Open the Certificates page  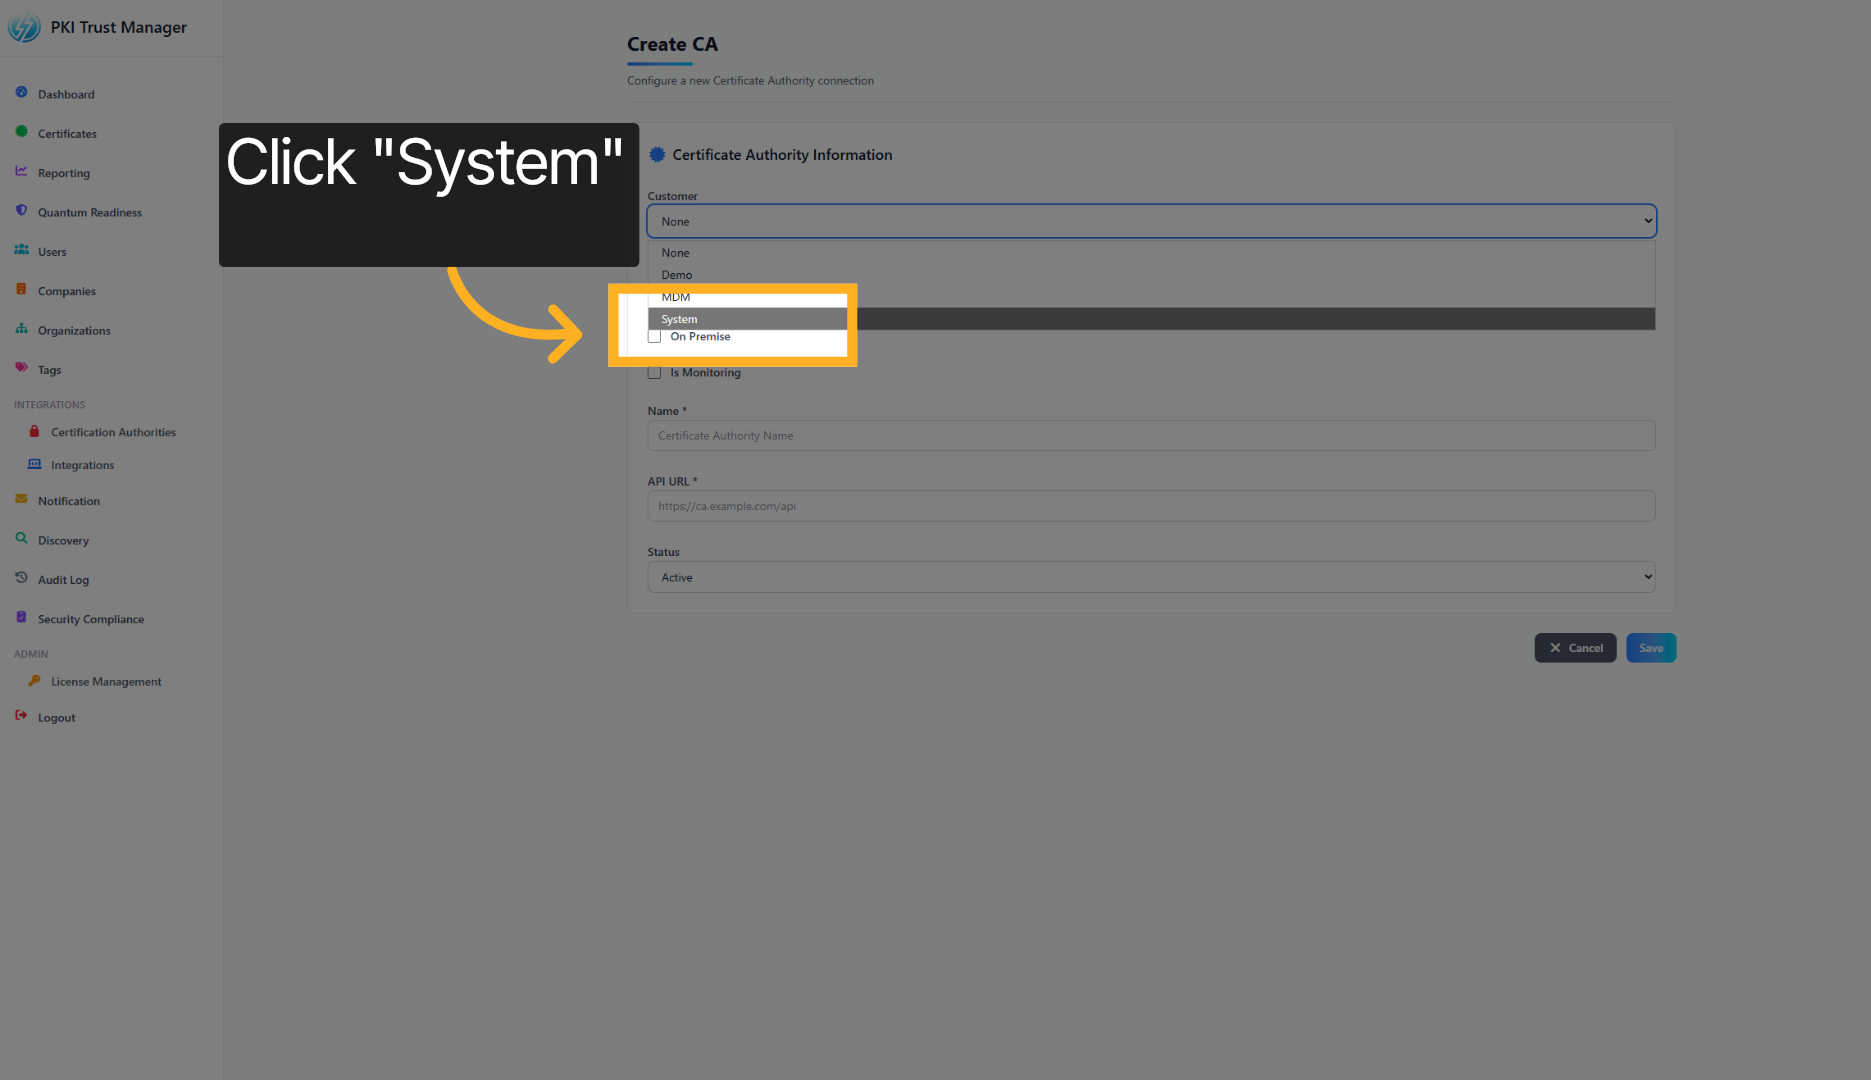pyautogui.click(x=67, y=133)
